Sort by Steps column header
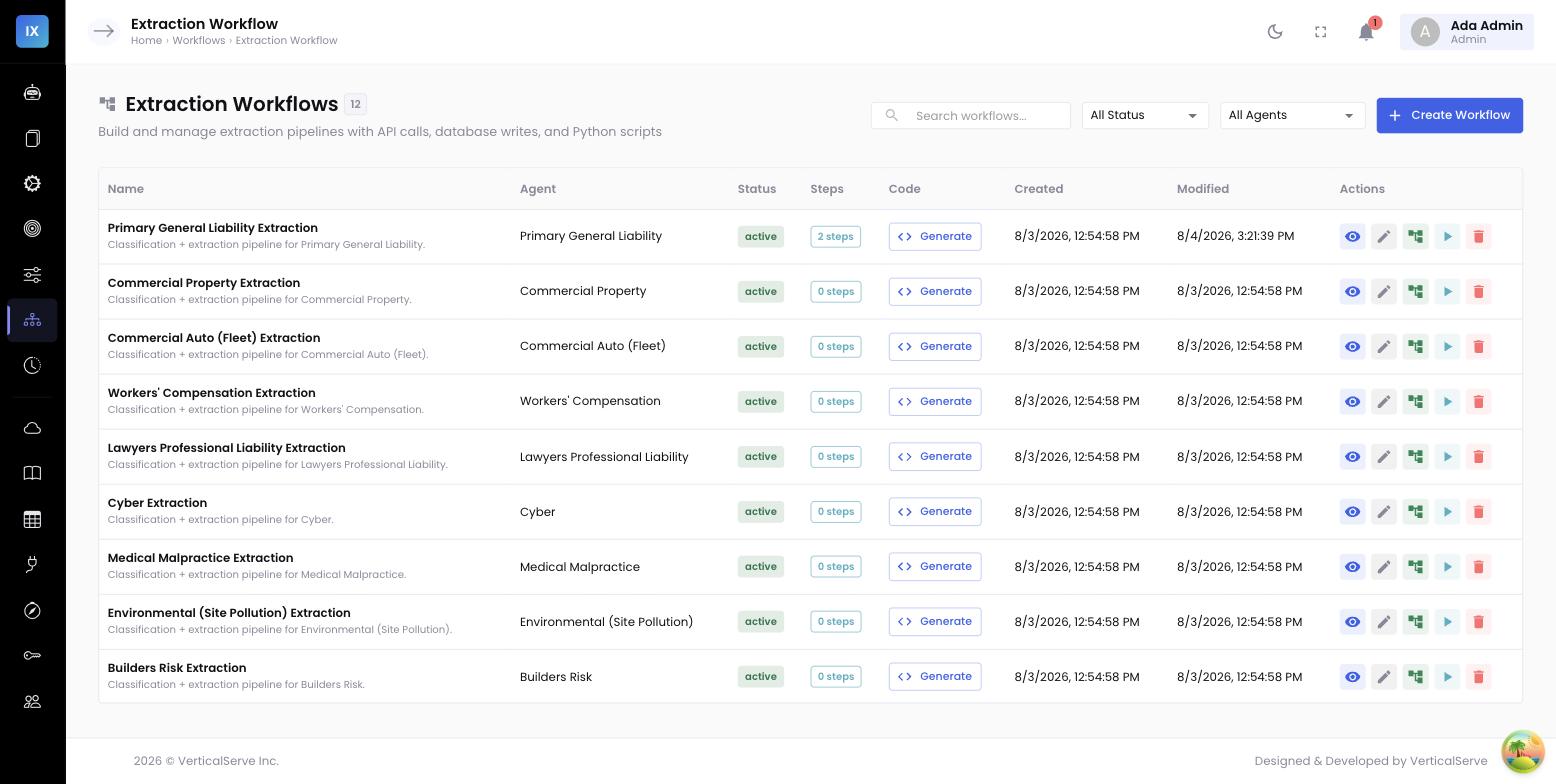1556x784 pixels. [x=827, y=189]
